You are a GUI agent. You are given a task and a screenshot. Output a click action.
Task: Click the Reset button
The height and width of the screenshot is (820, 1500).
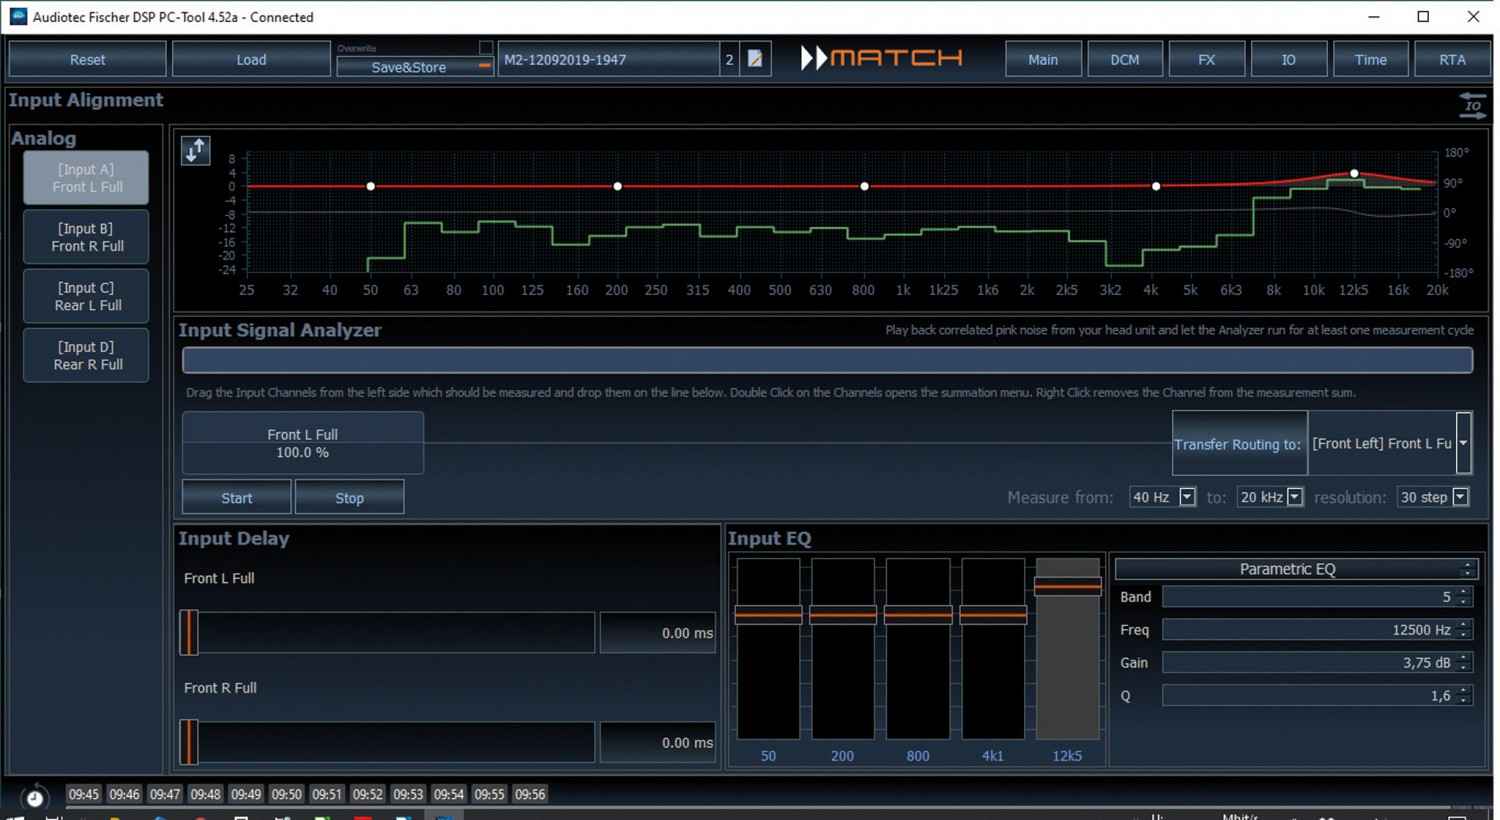tap(87, 59)
